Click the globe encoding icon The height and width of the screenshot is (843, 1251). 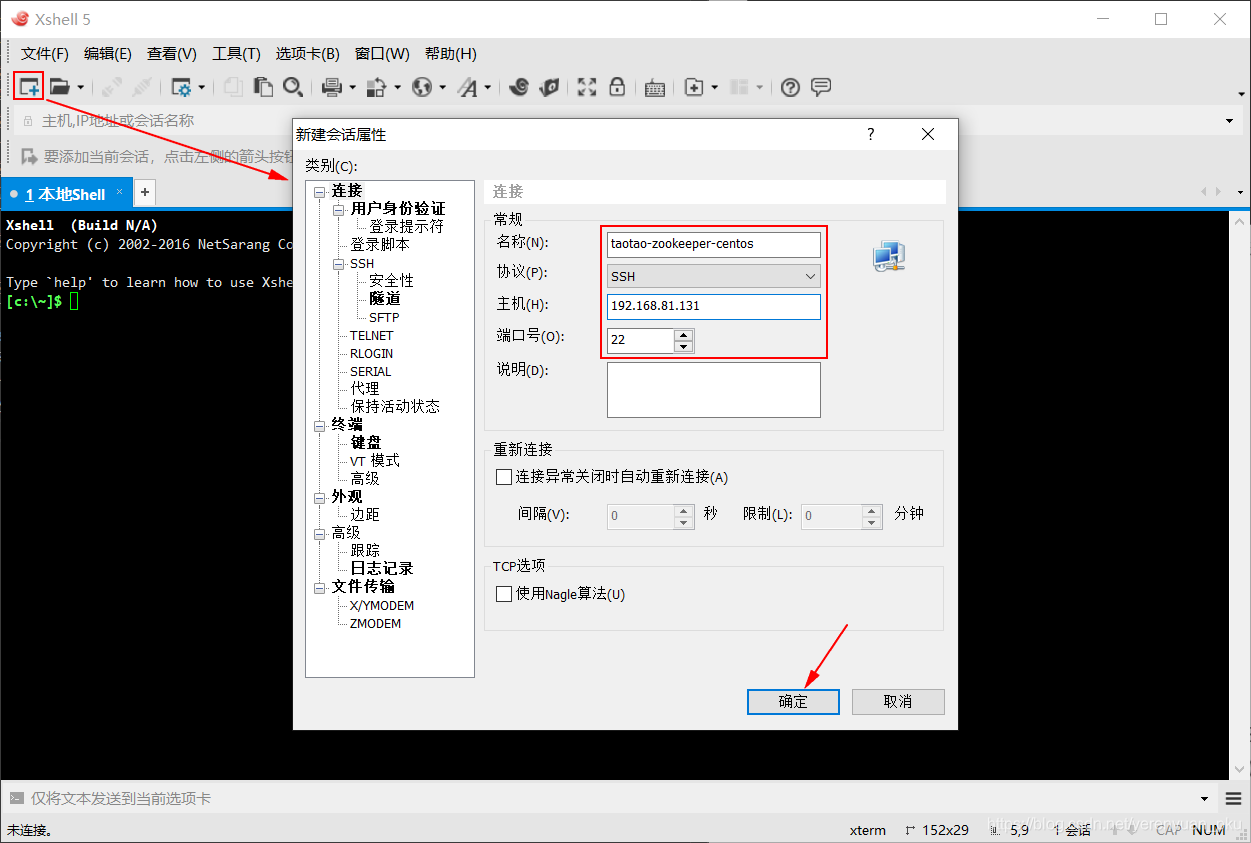coord(422,87)
